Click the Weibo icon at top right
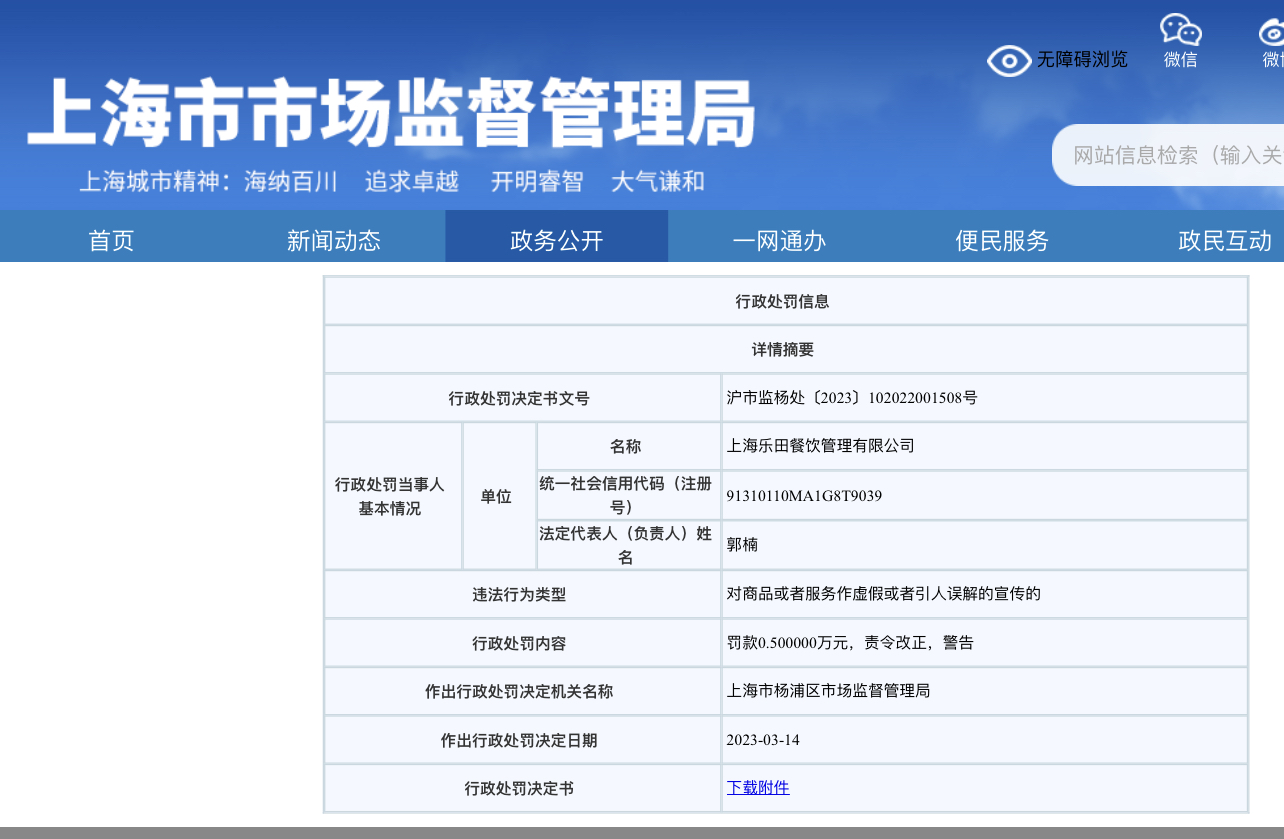Screen dimensions: 1284x839 1272,30
